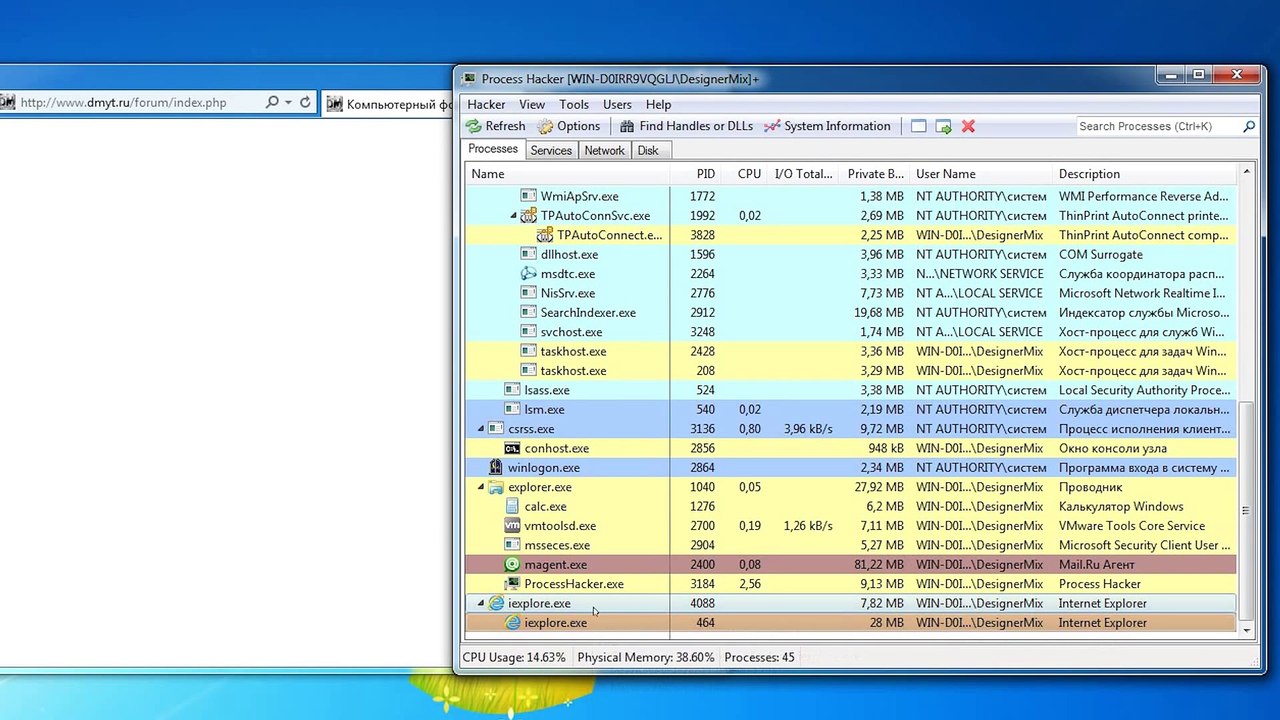Click the ProcessHacker.exe process icon
The height and width of the screenshot is (720, 1280).
pos(513,584)
